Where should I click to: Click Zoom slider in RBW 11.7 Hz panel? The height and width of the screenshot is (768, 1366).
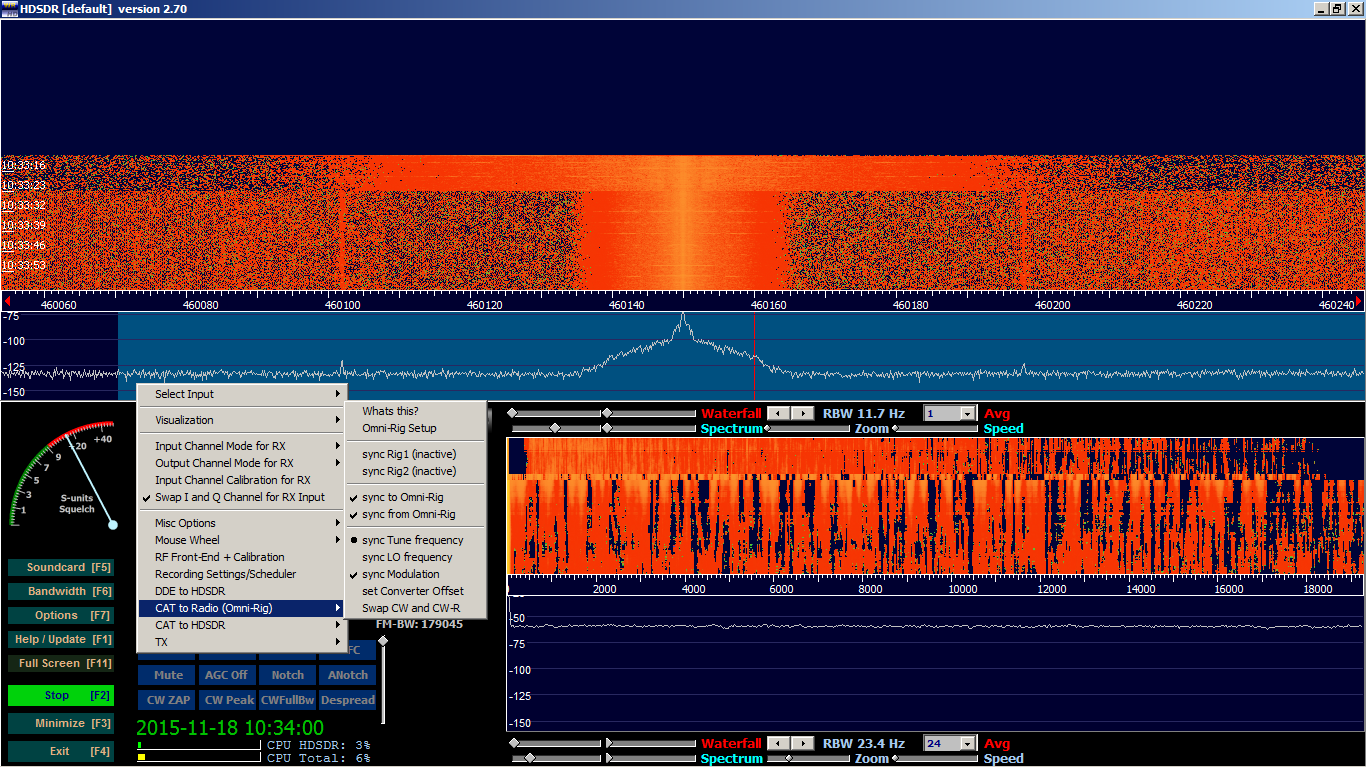[x=808, y=428]
